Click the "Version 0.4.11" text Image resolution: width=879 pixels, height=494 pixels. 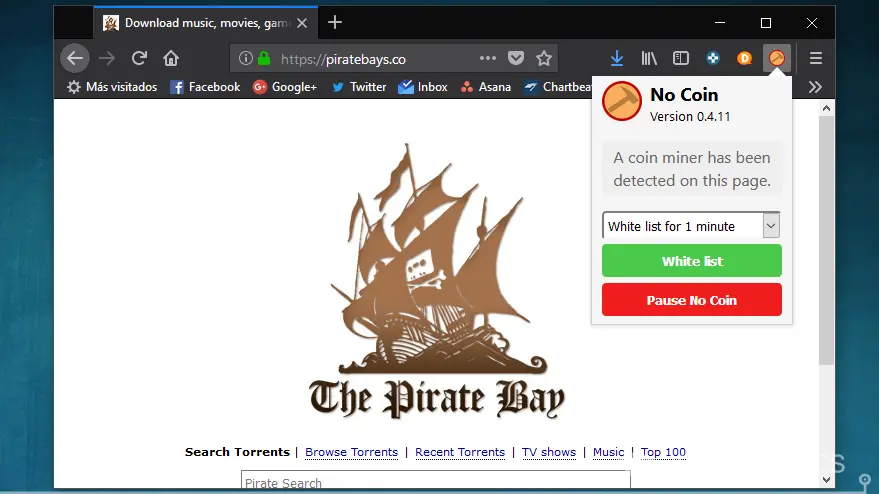(x=690, y=117)
